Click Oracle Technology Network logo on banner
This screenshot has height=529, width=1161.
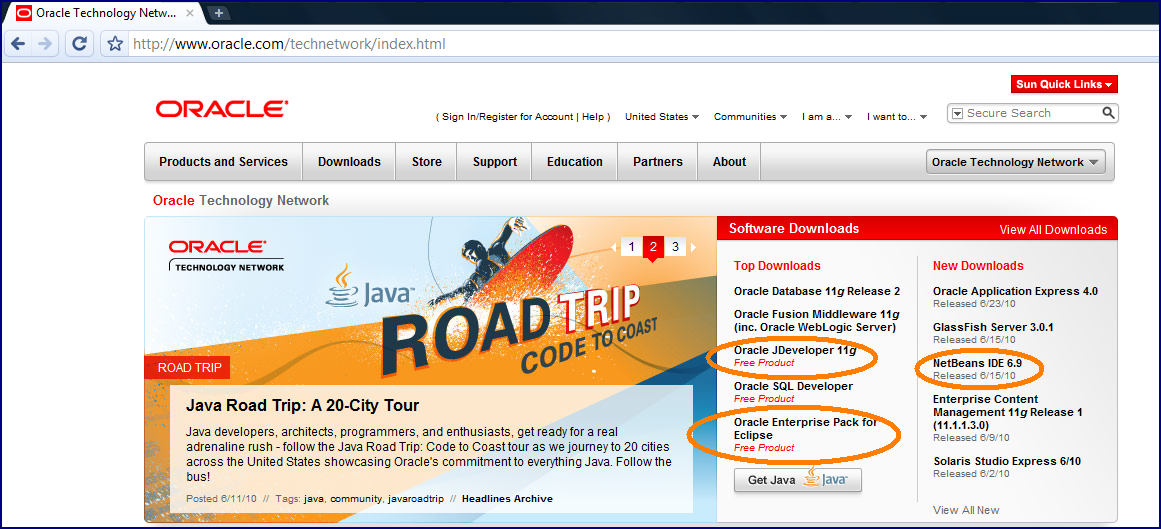point(226,256)
